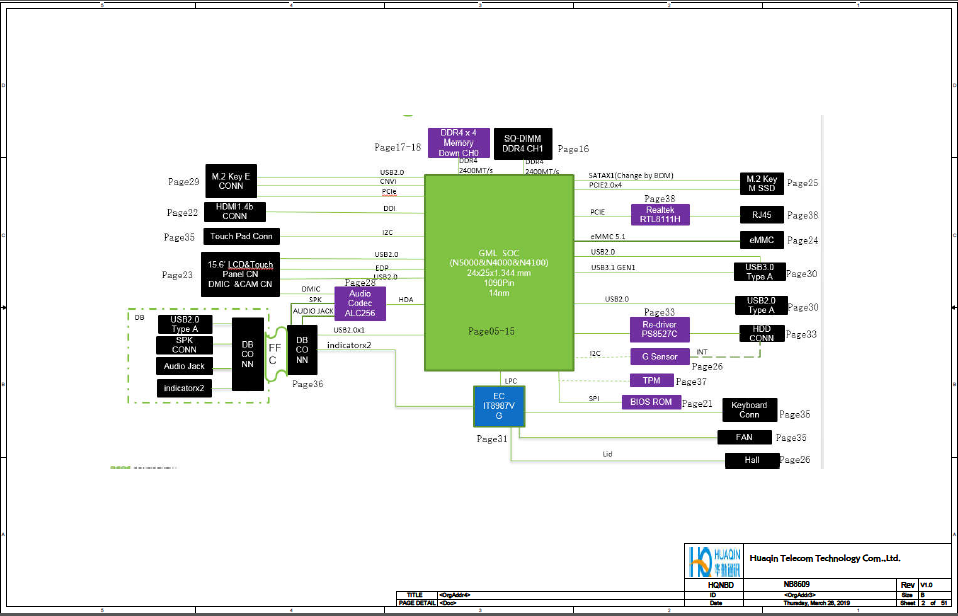Click the G Sensor block
958x616 pixels.
(x=660, y=356)
